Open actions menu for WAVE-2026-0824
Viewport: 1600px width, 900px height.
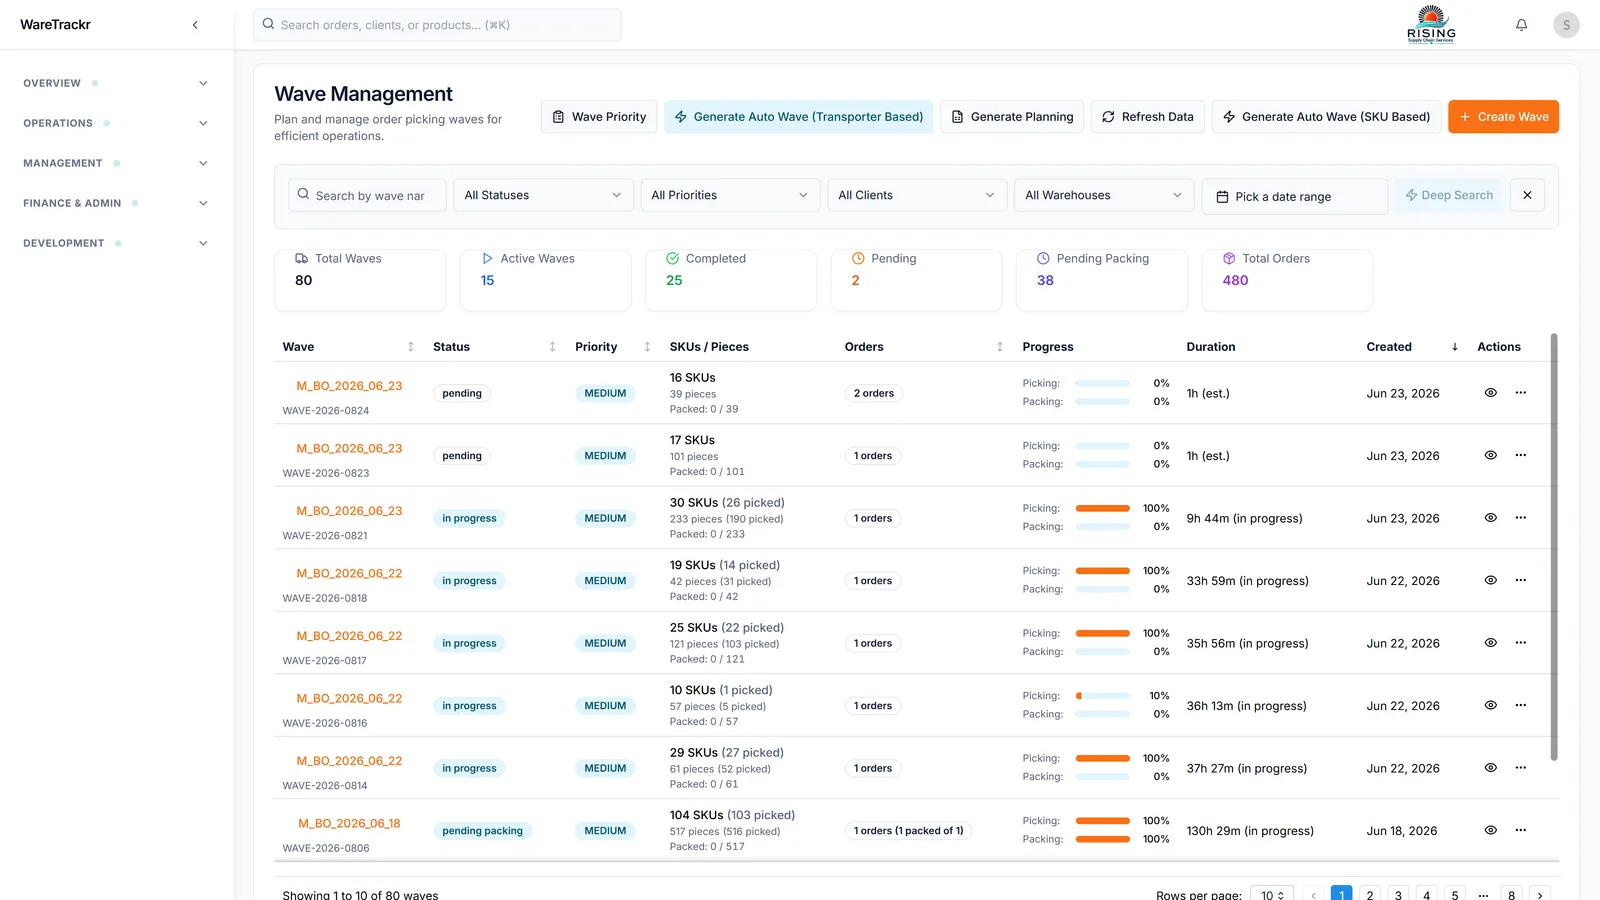(x=1520, y=393)
